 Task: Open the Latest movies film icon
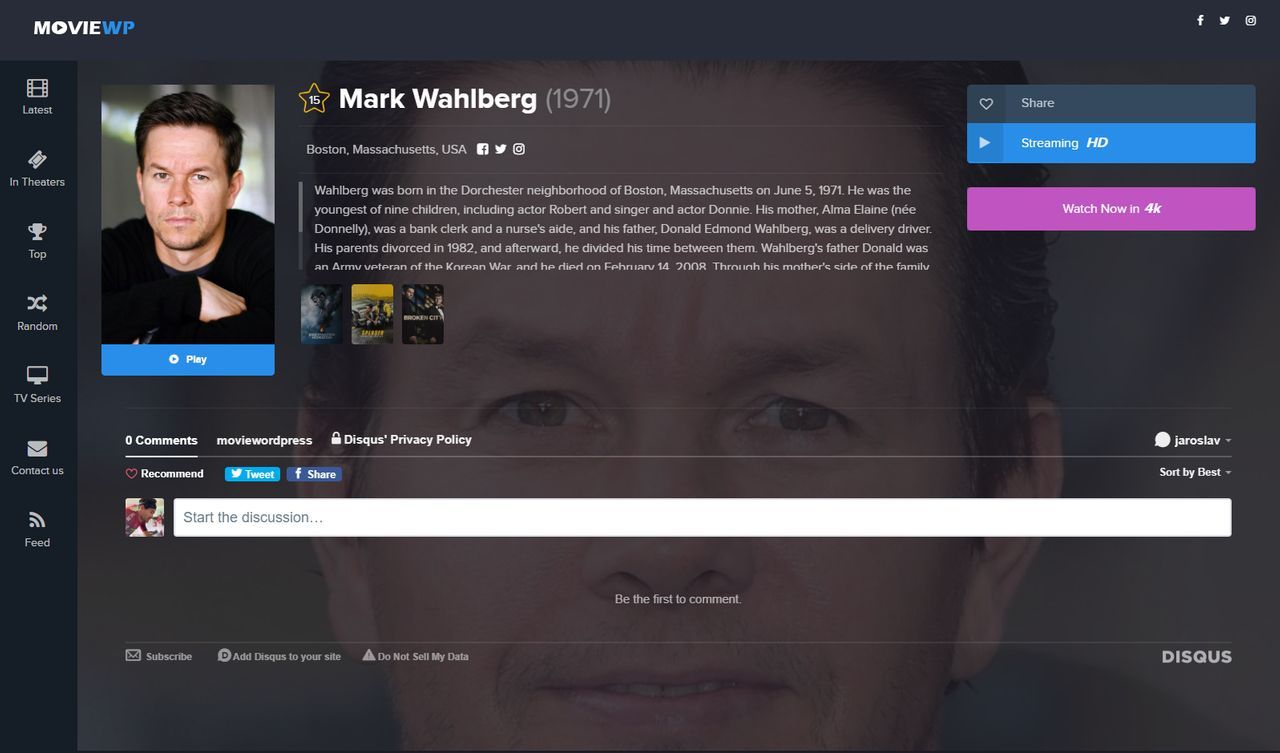[x=37, y=88]
